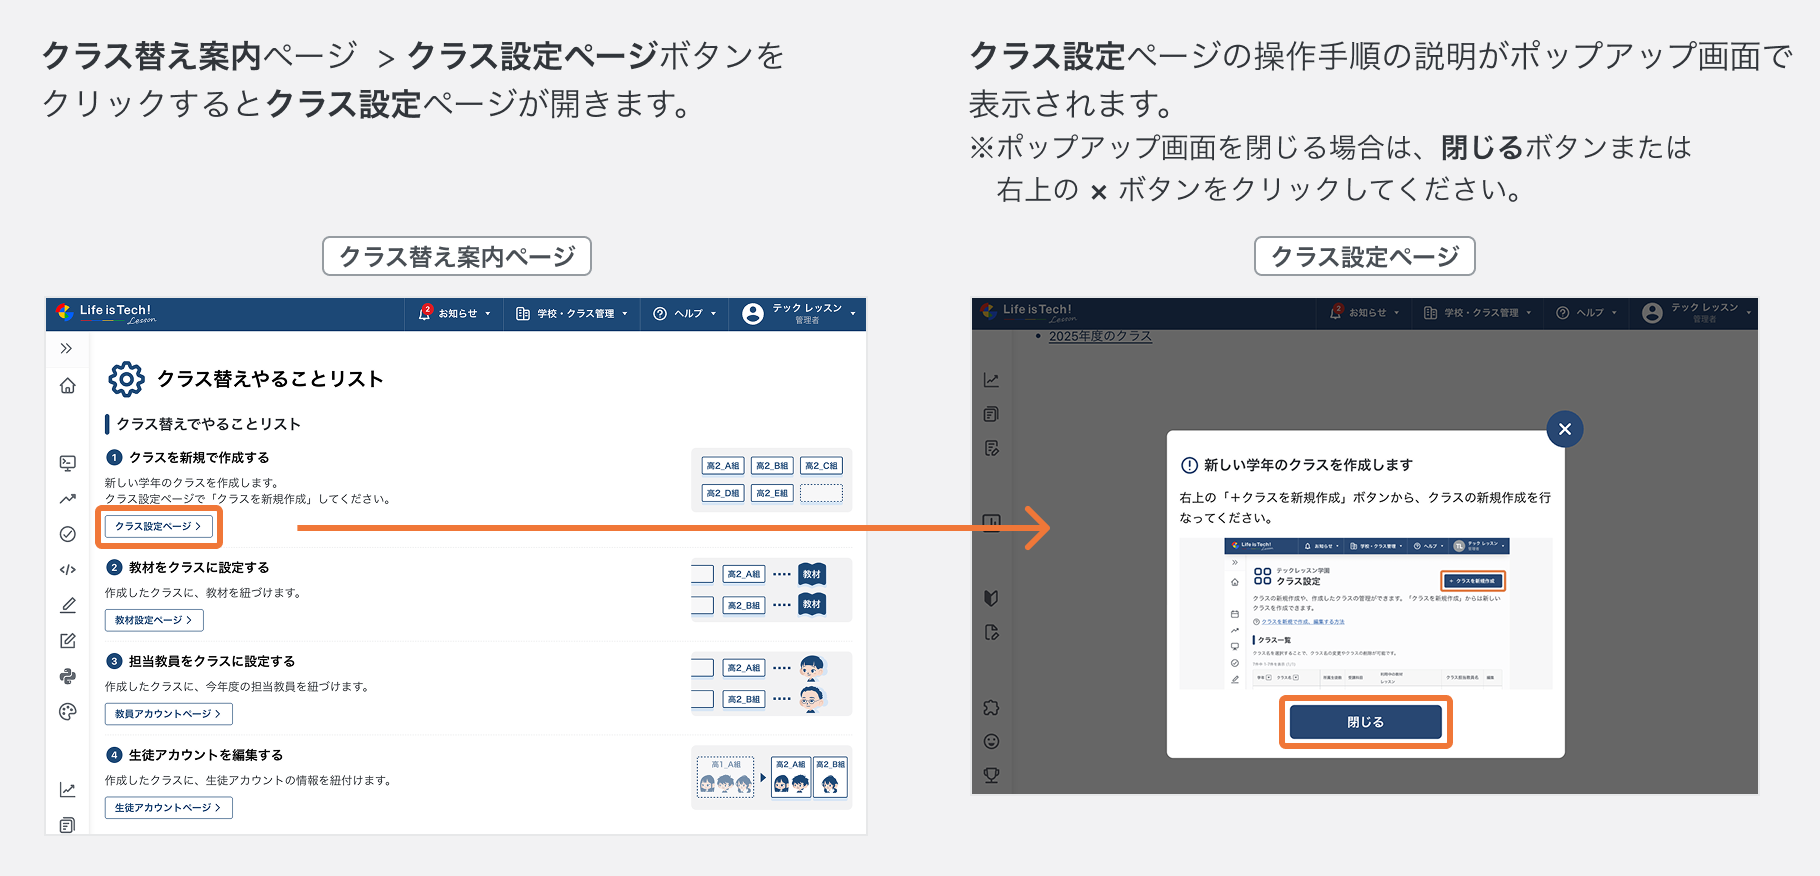
Task: Go to Home via the house sidebar icon
Action: 67,386
